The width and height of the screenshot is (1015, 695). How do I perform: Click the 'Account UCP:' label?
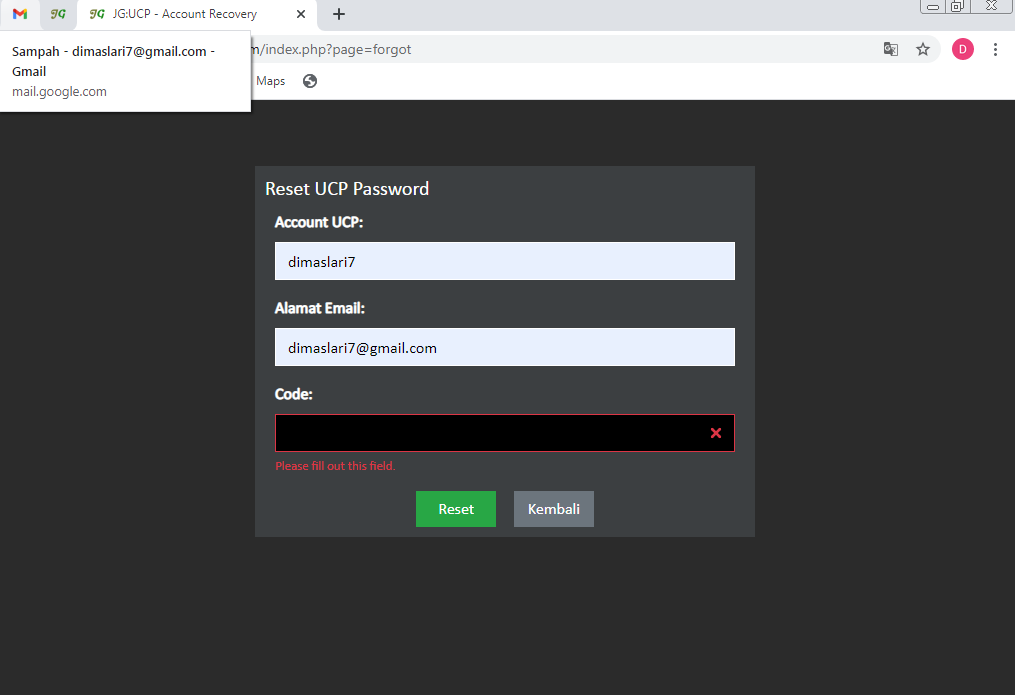click(x=318, y=223)
